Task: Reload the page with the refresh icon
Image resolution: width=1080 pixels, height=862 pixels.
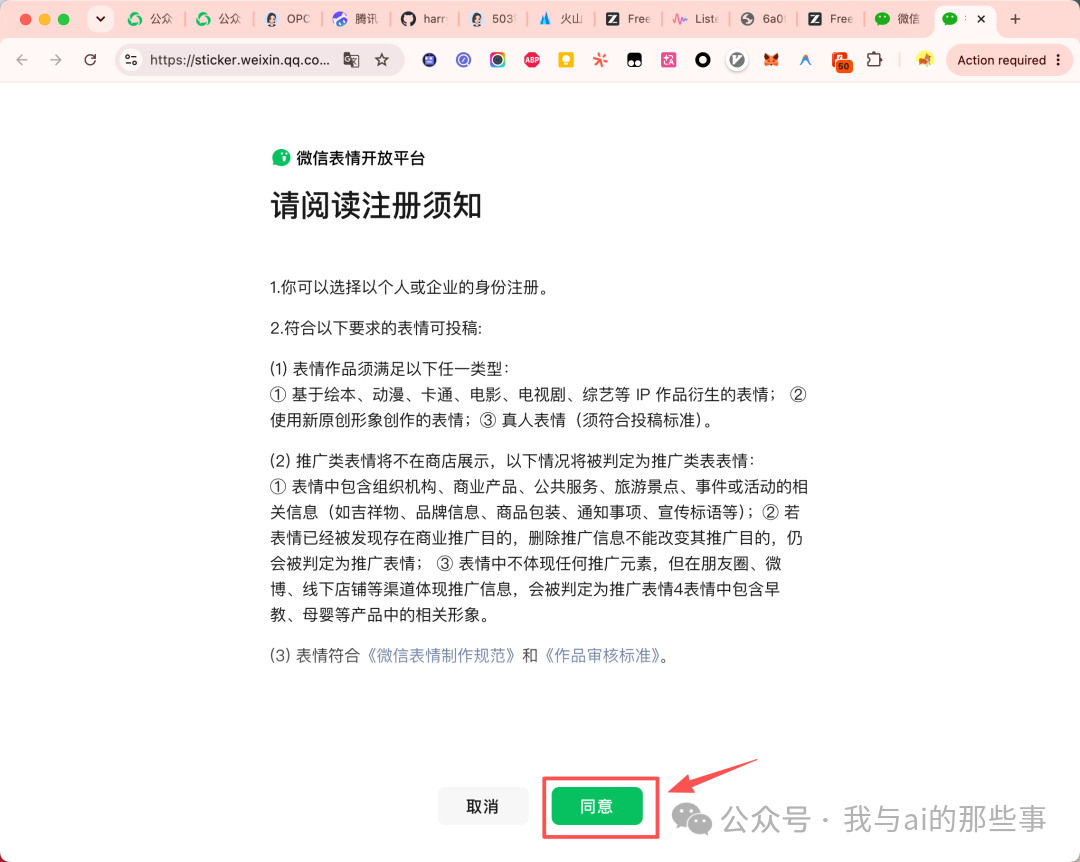Action: [x=90, y=60]
